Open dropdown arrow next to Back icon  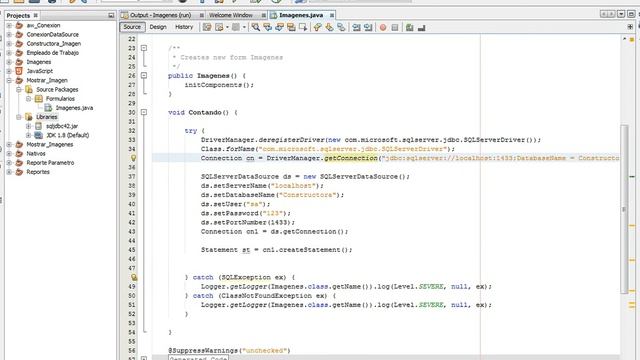click(227, 27)
